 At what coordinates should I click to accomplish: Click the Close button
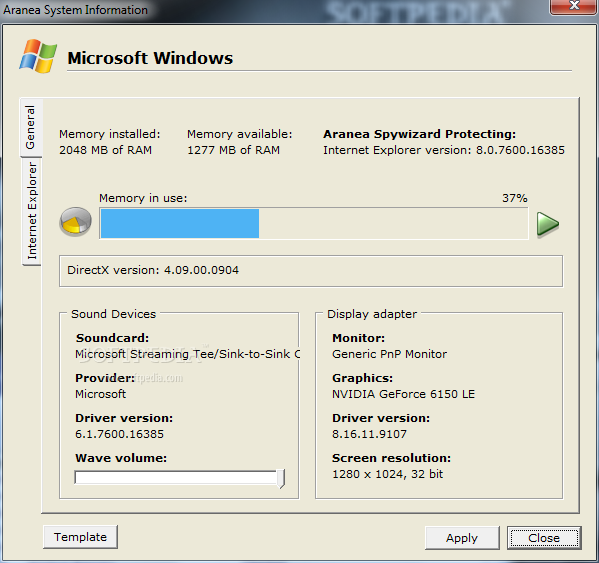pyautogui.click(x=544, y=538)
